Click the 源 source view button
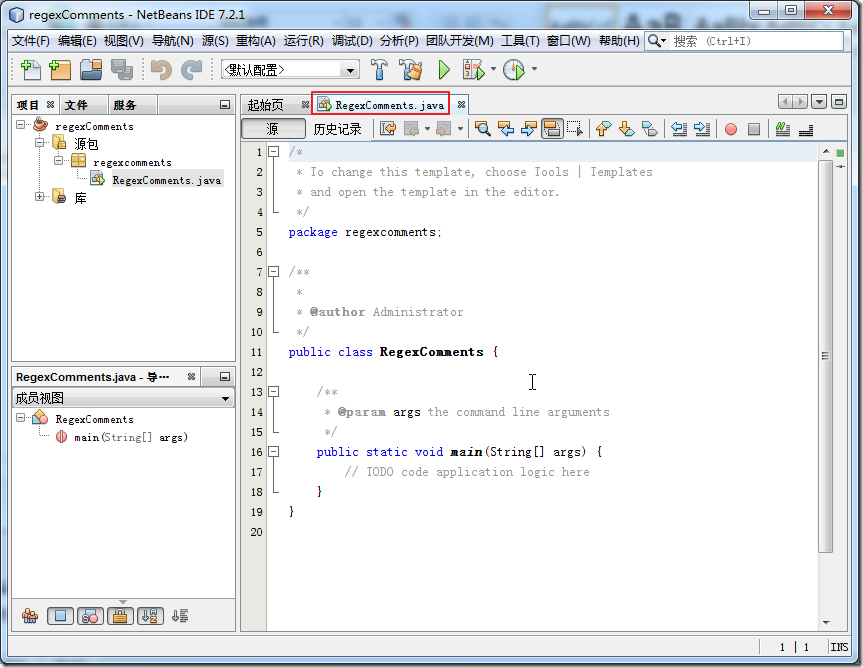 coord(273,129)
